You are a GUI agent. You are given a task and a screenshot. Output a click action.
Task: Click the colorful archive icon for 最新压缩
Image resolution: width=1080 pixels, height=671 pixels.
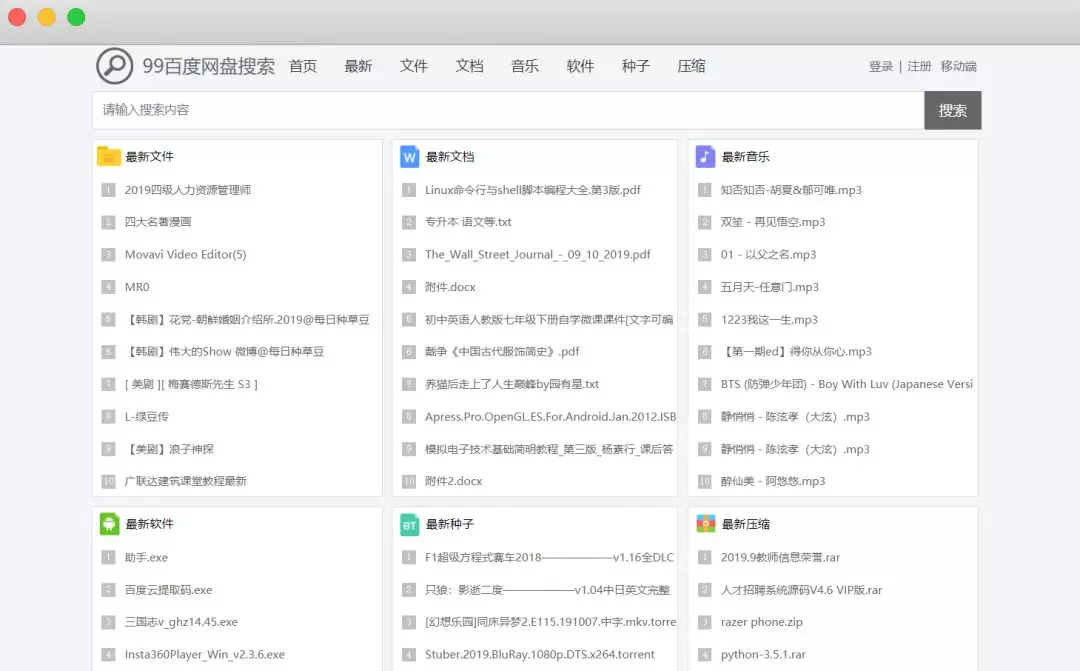pos(705,524)
